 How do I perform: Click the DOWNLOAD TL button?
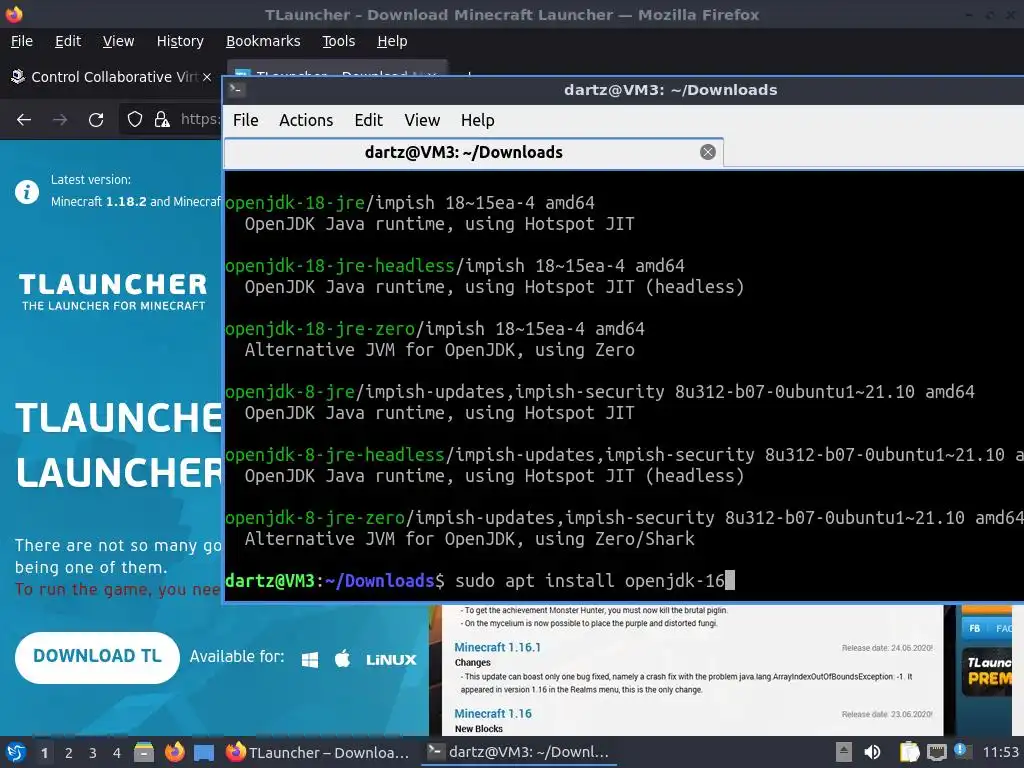[97, 657]
